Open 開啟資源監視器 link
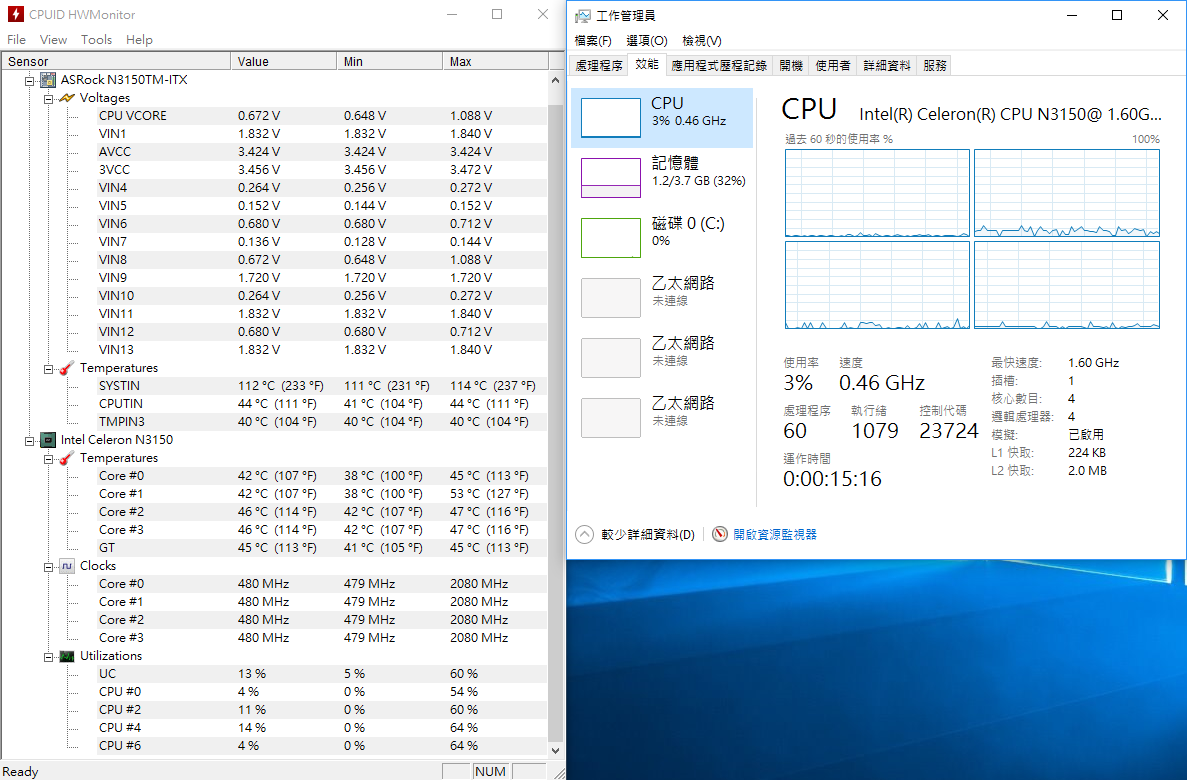The width and height of the screenshot is (1187, 780). pyautogui.click(x=775, y=535)
